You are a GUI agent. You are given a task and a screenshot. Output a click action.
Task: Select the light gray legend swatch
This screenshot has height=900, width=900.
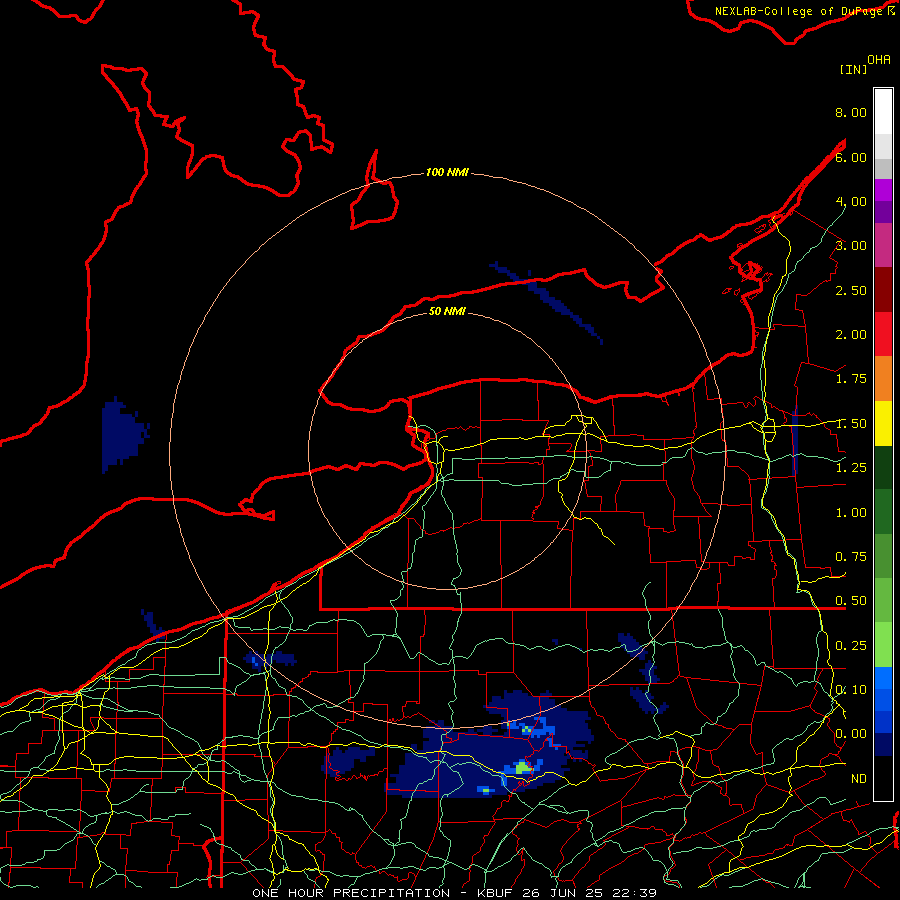tap(883, 146)
